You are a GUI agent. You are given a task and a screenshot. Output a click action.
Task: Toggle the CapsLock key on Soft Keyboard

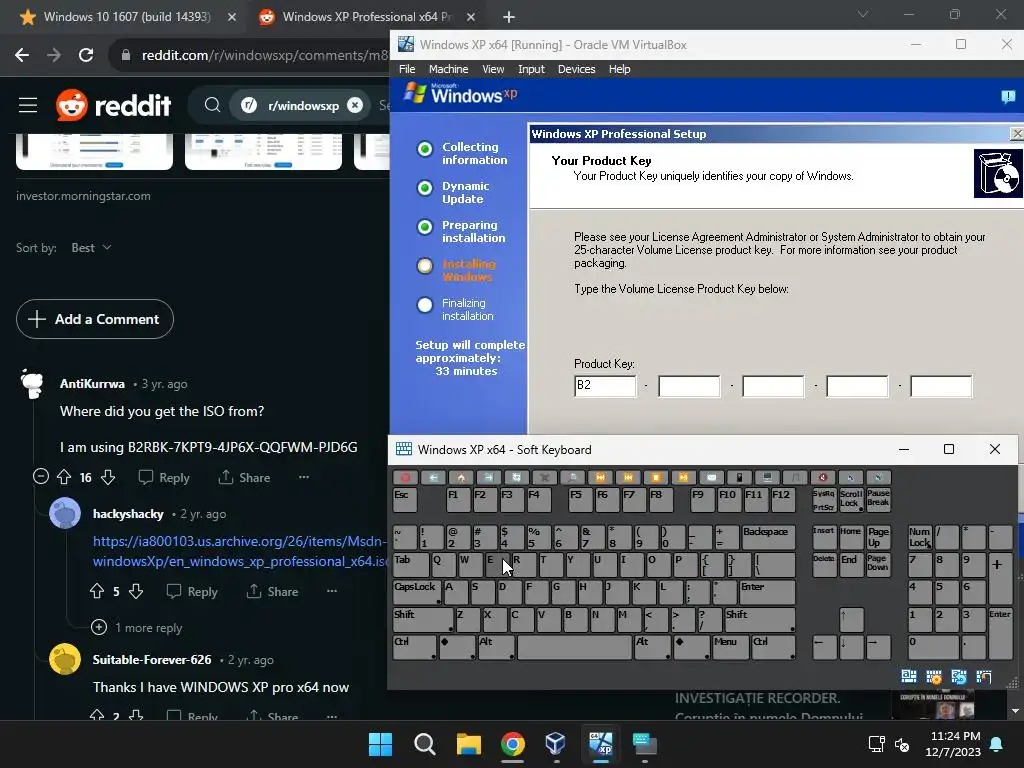416,592
